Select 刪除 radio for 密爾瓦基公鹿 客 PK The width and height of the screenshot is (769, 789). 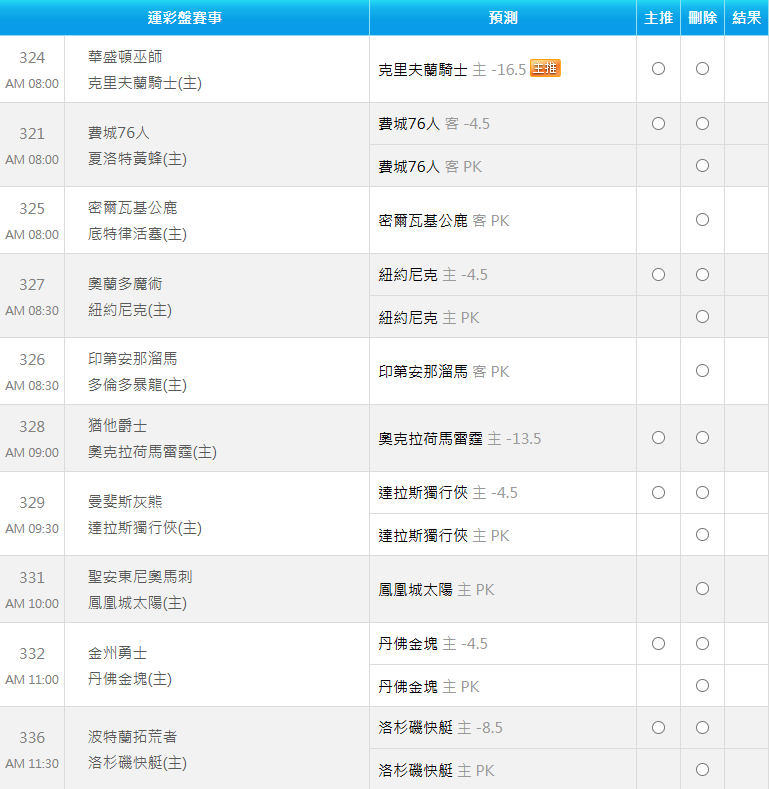tap(702, 219)
